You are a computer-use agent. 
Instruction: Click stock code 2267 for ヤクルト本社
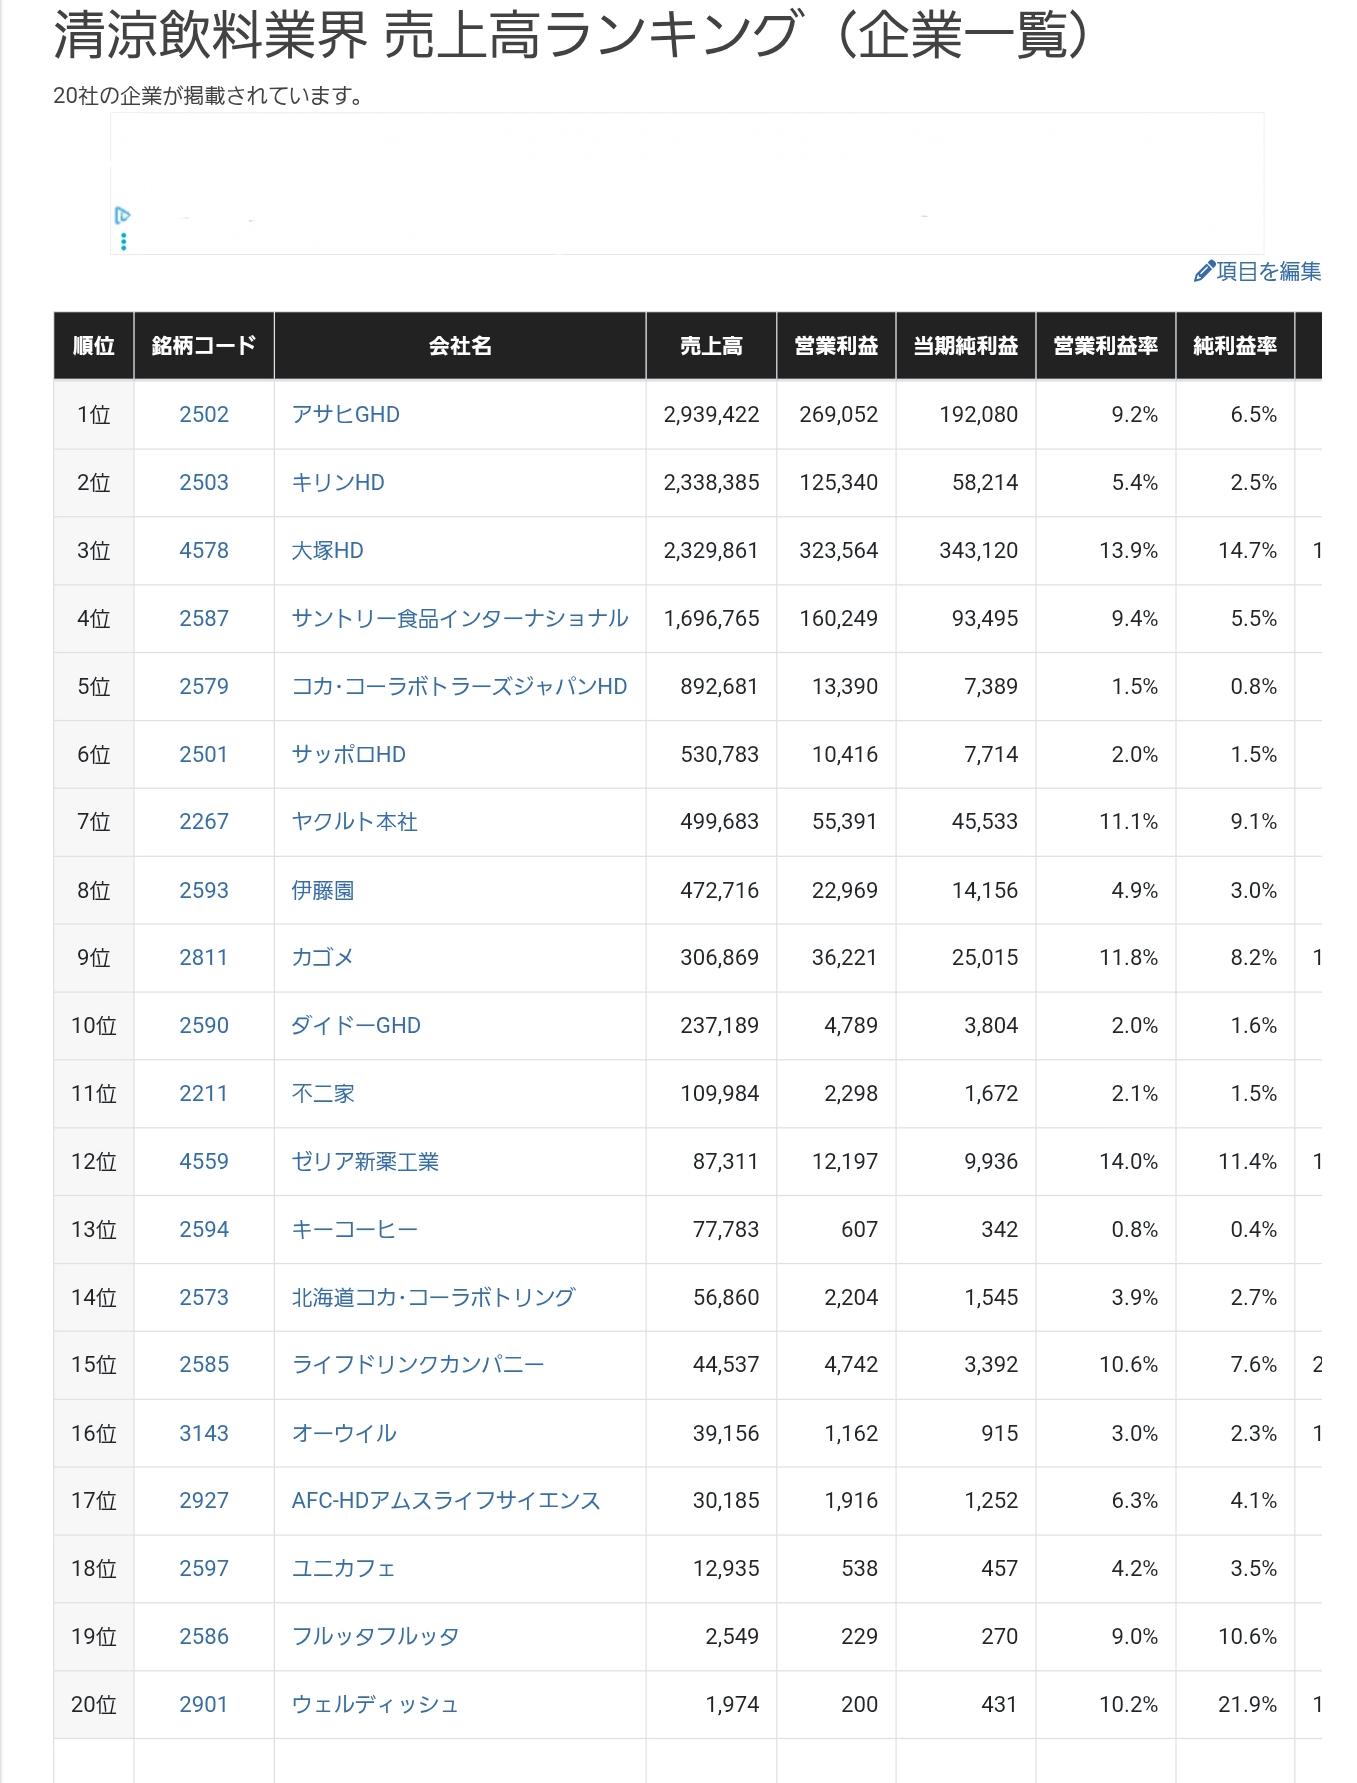coord(204,821)
